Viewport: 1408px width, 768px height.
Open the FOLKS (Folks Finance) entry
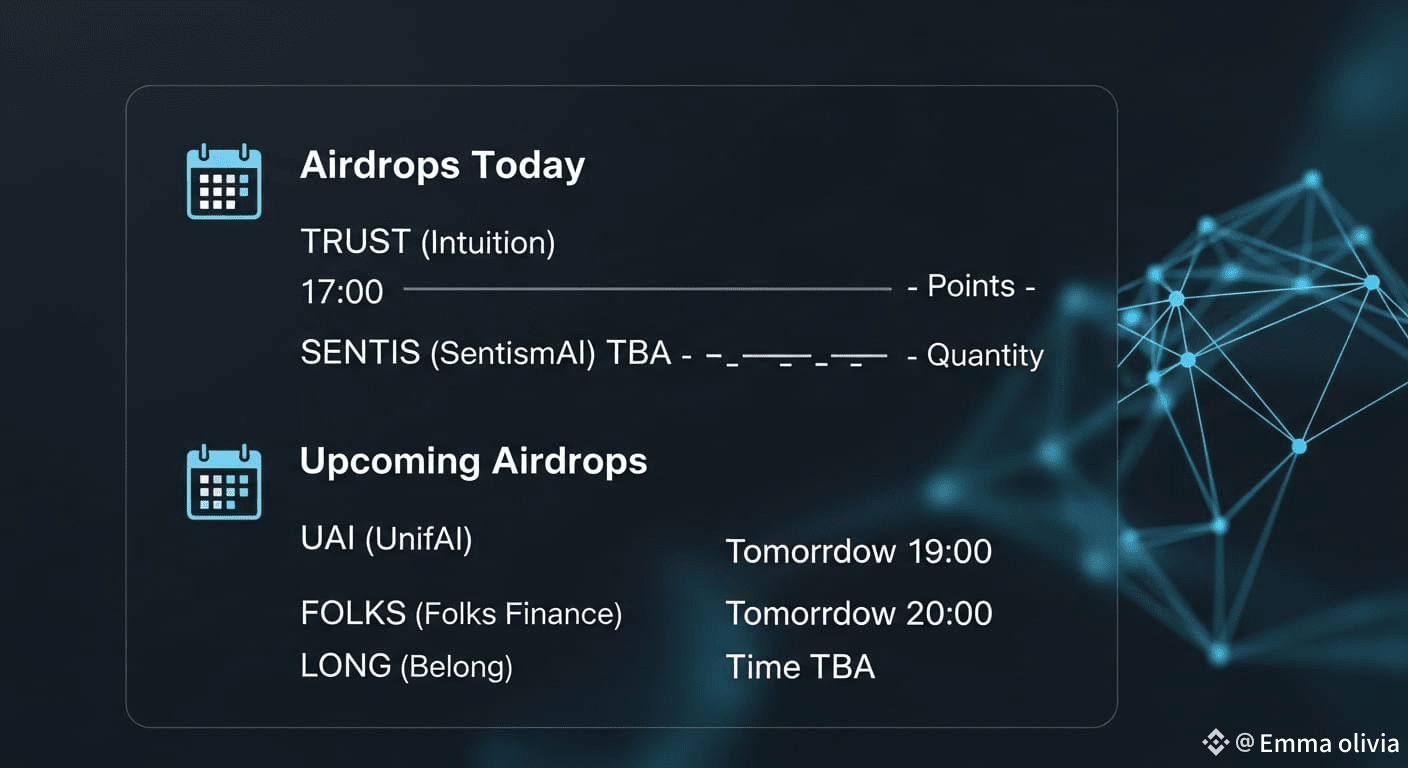(461, 613)
